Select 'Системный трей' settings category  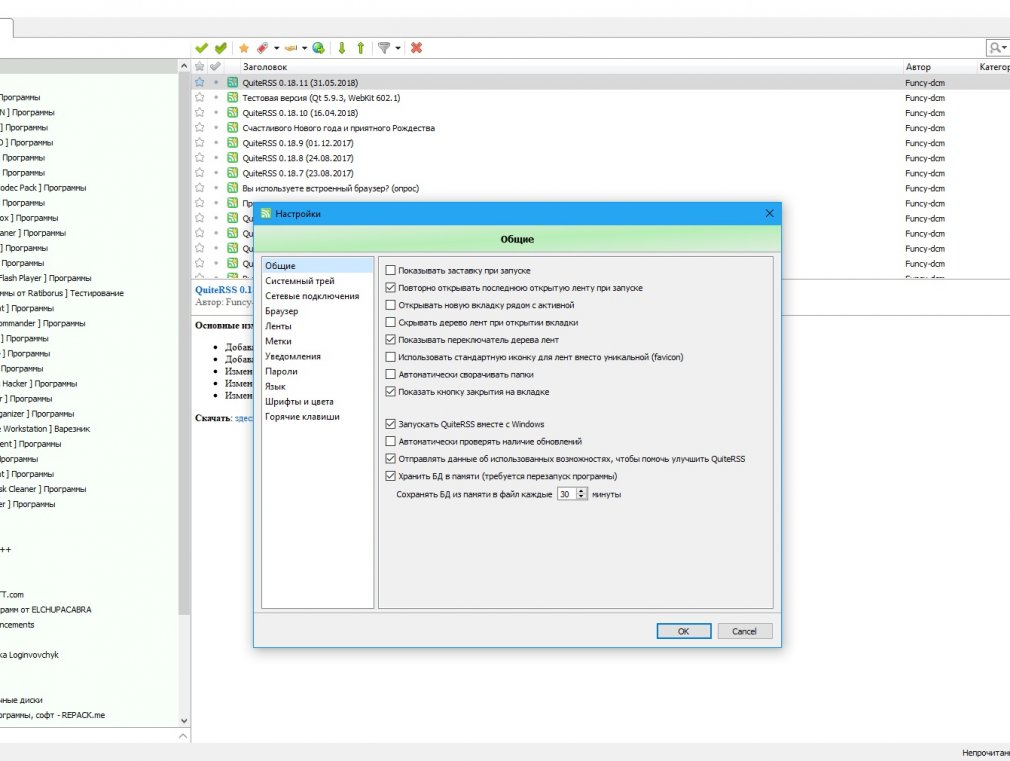pyautogui.click(x=300, y=281)
